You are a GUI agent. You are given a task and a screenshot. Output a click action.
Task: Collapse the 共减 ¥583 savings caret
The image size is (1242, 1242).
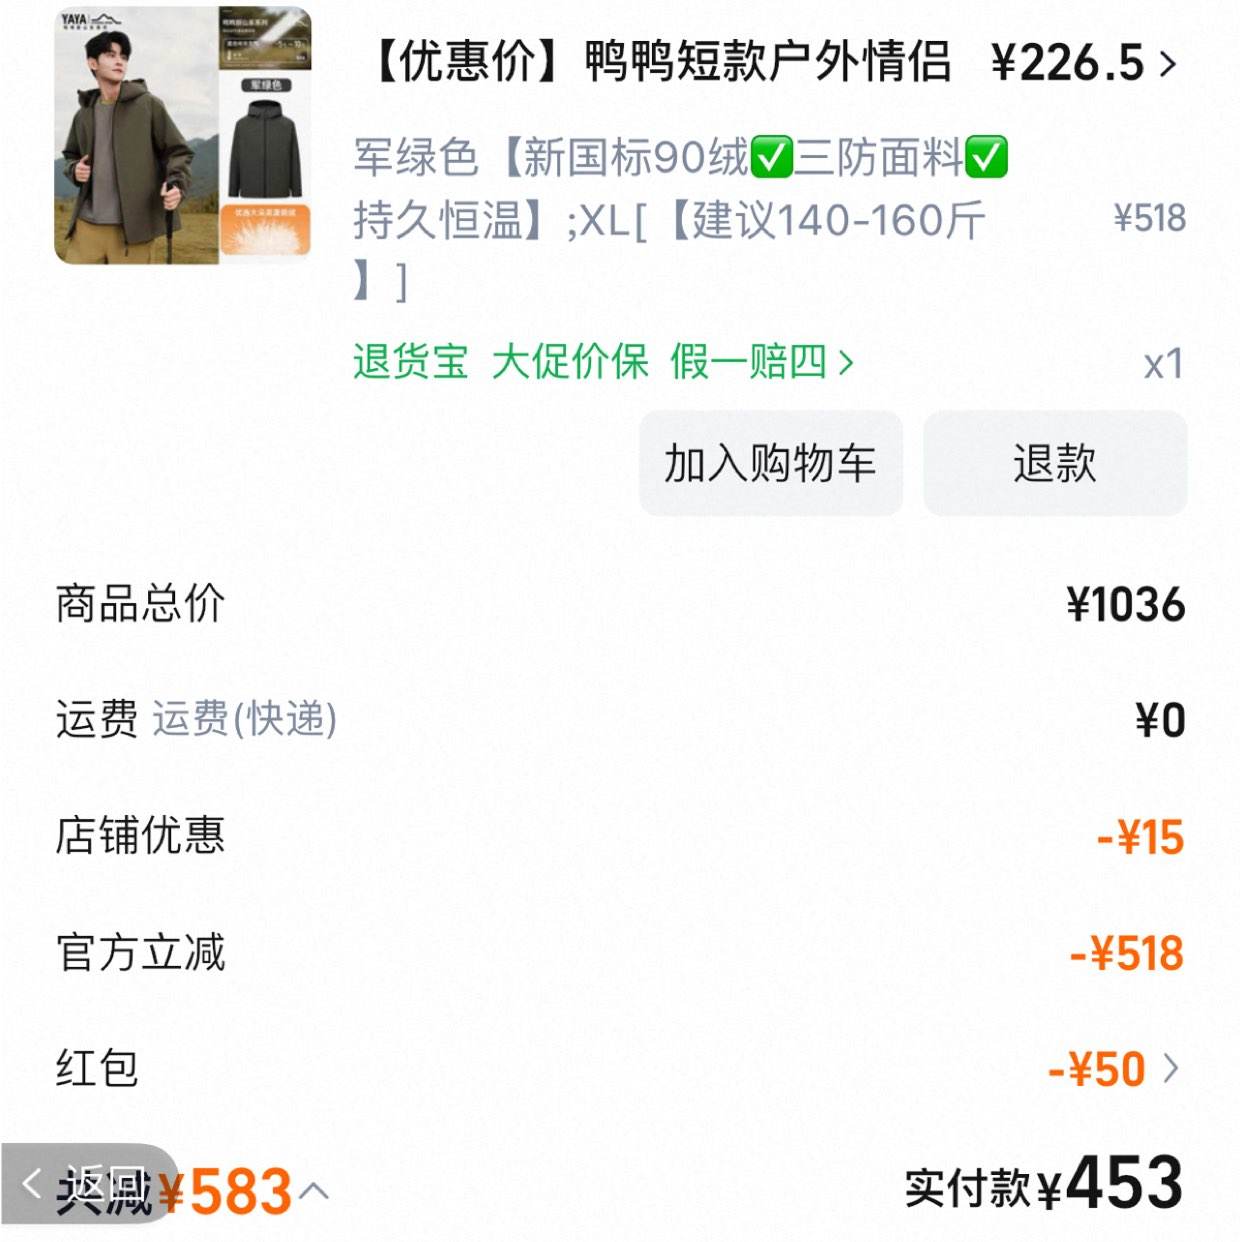click(x=313, y=1190)
